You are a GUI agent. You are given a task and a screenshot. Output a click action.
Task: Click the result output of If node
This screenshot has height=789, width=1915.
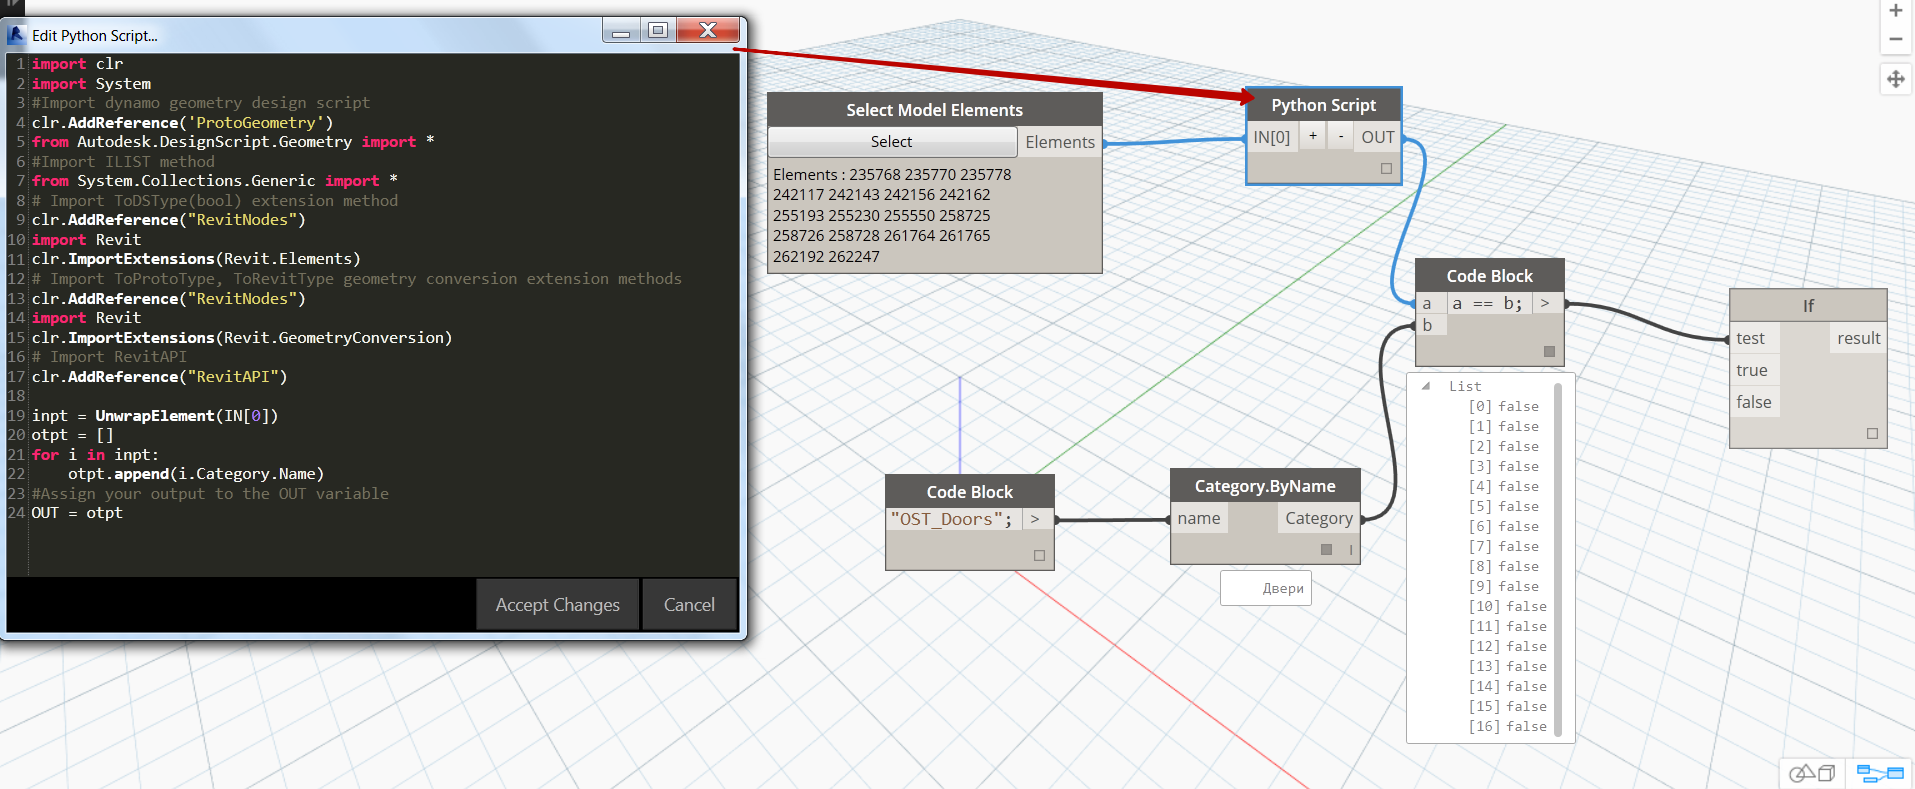(1858, 338)
